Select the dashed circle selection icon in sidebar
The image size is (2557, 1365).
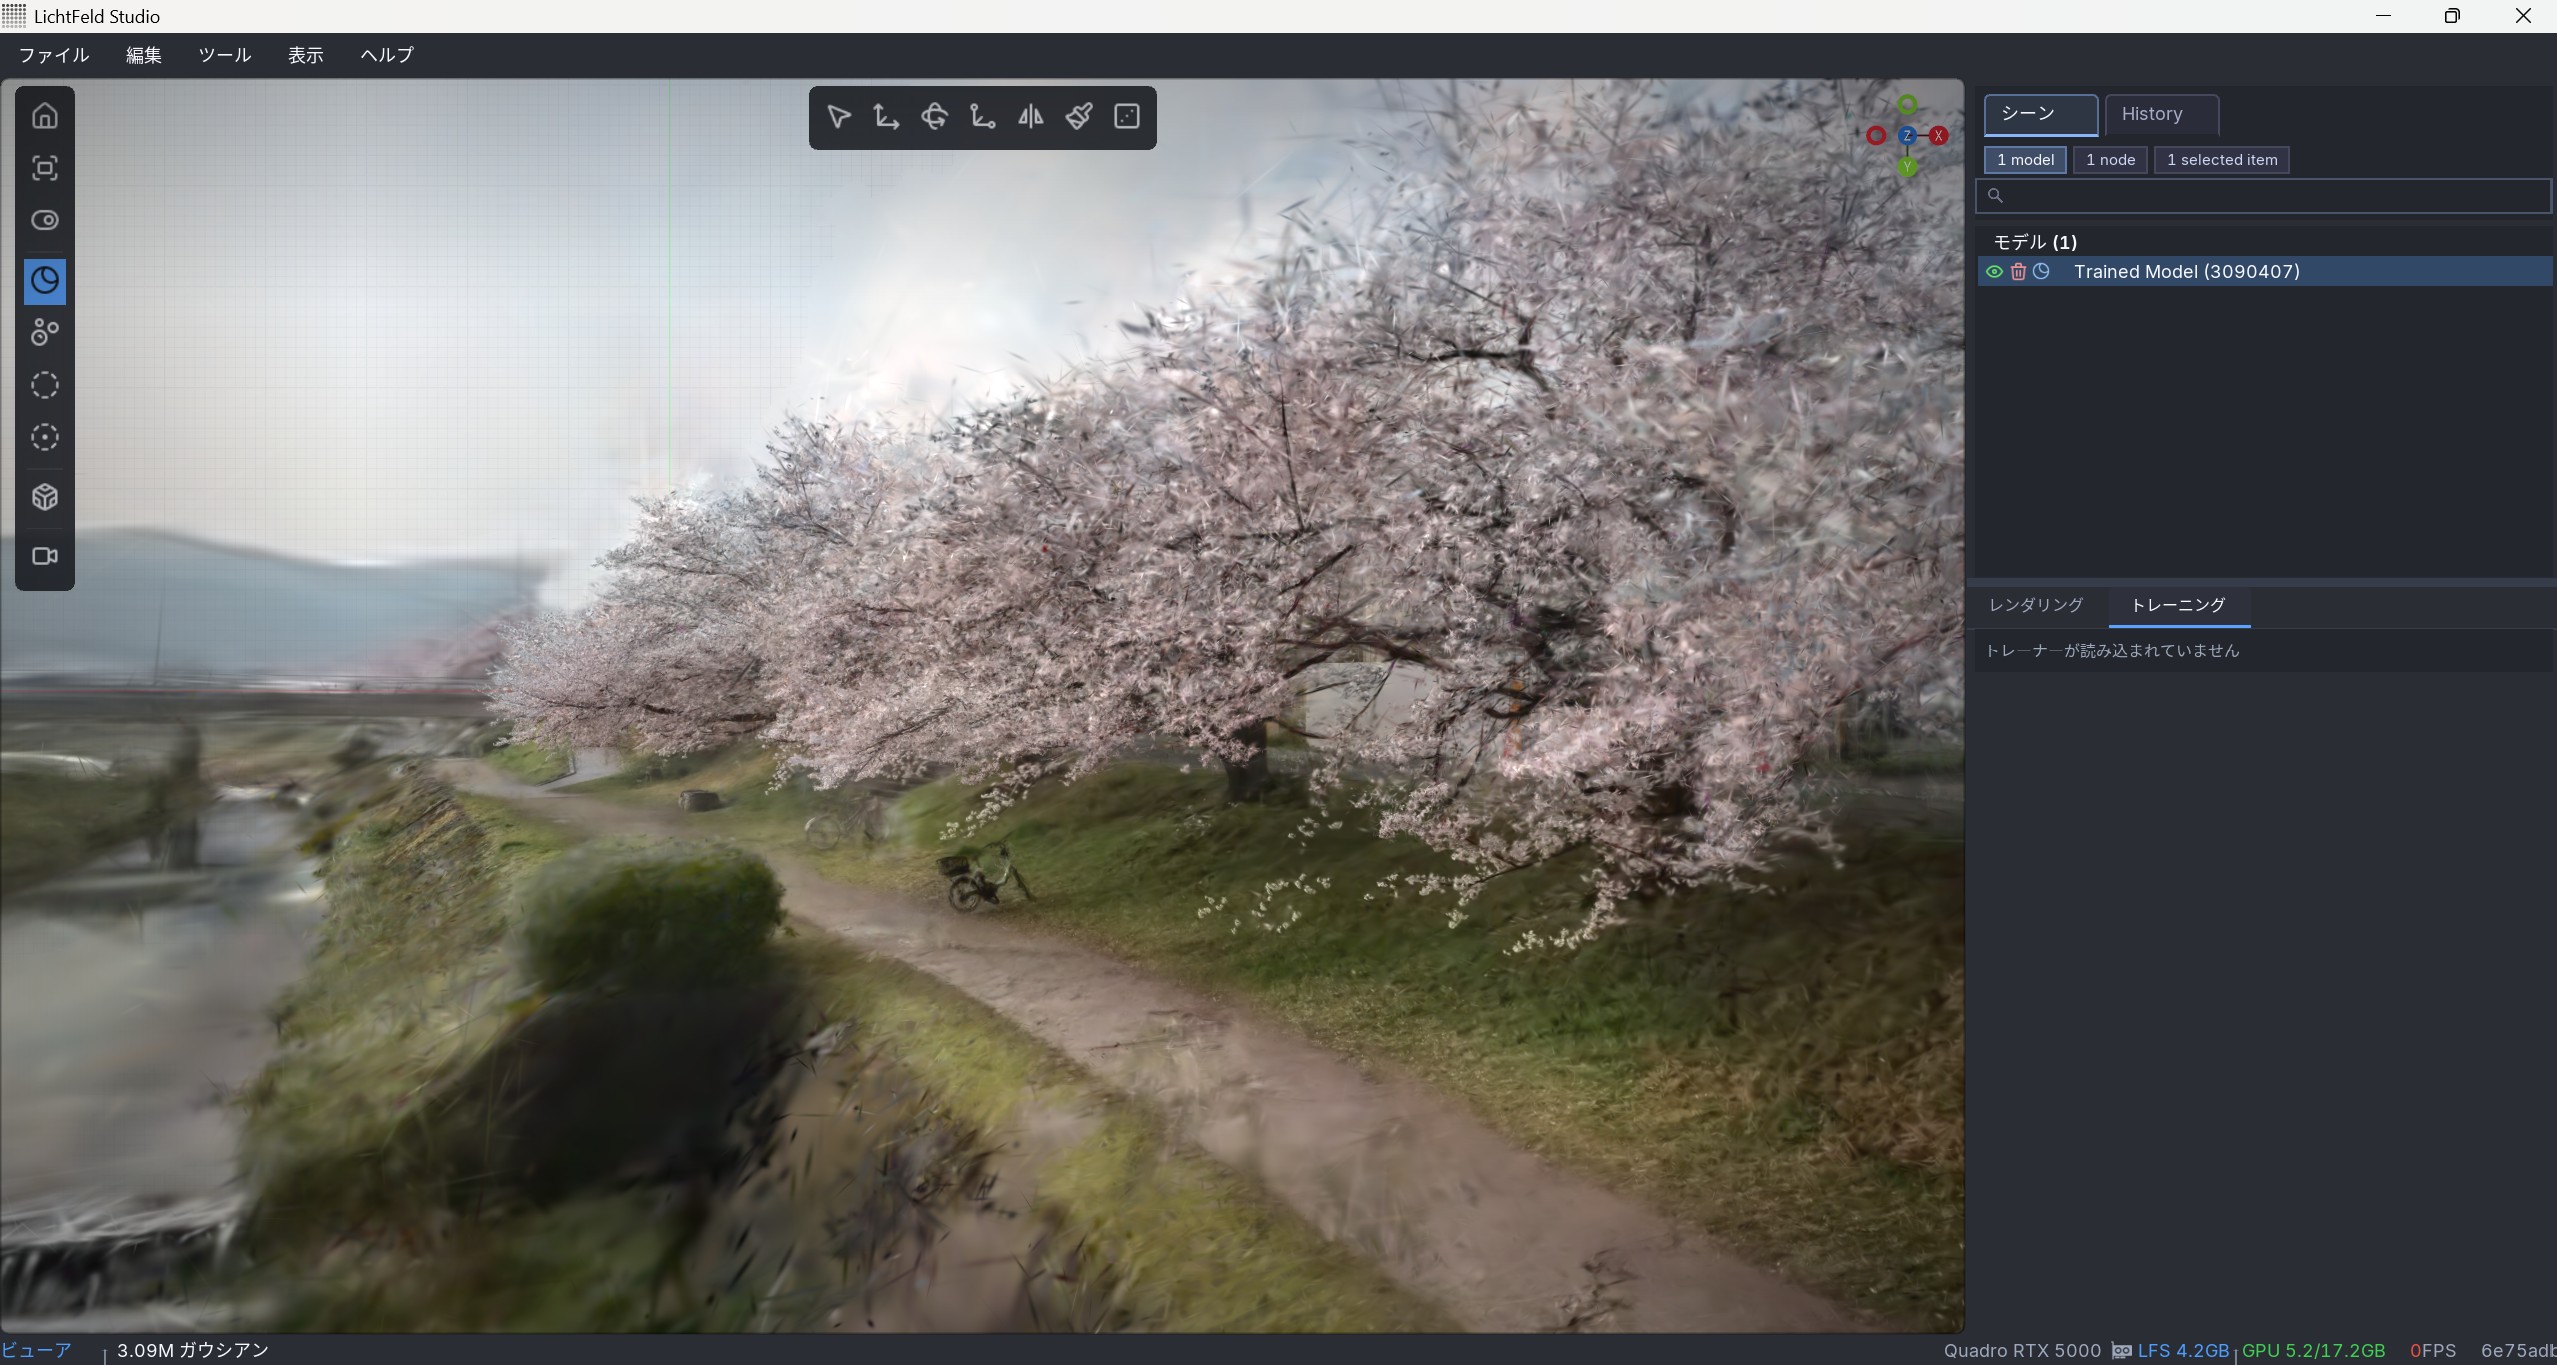45,385
